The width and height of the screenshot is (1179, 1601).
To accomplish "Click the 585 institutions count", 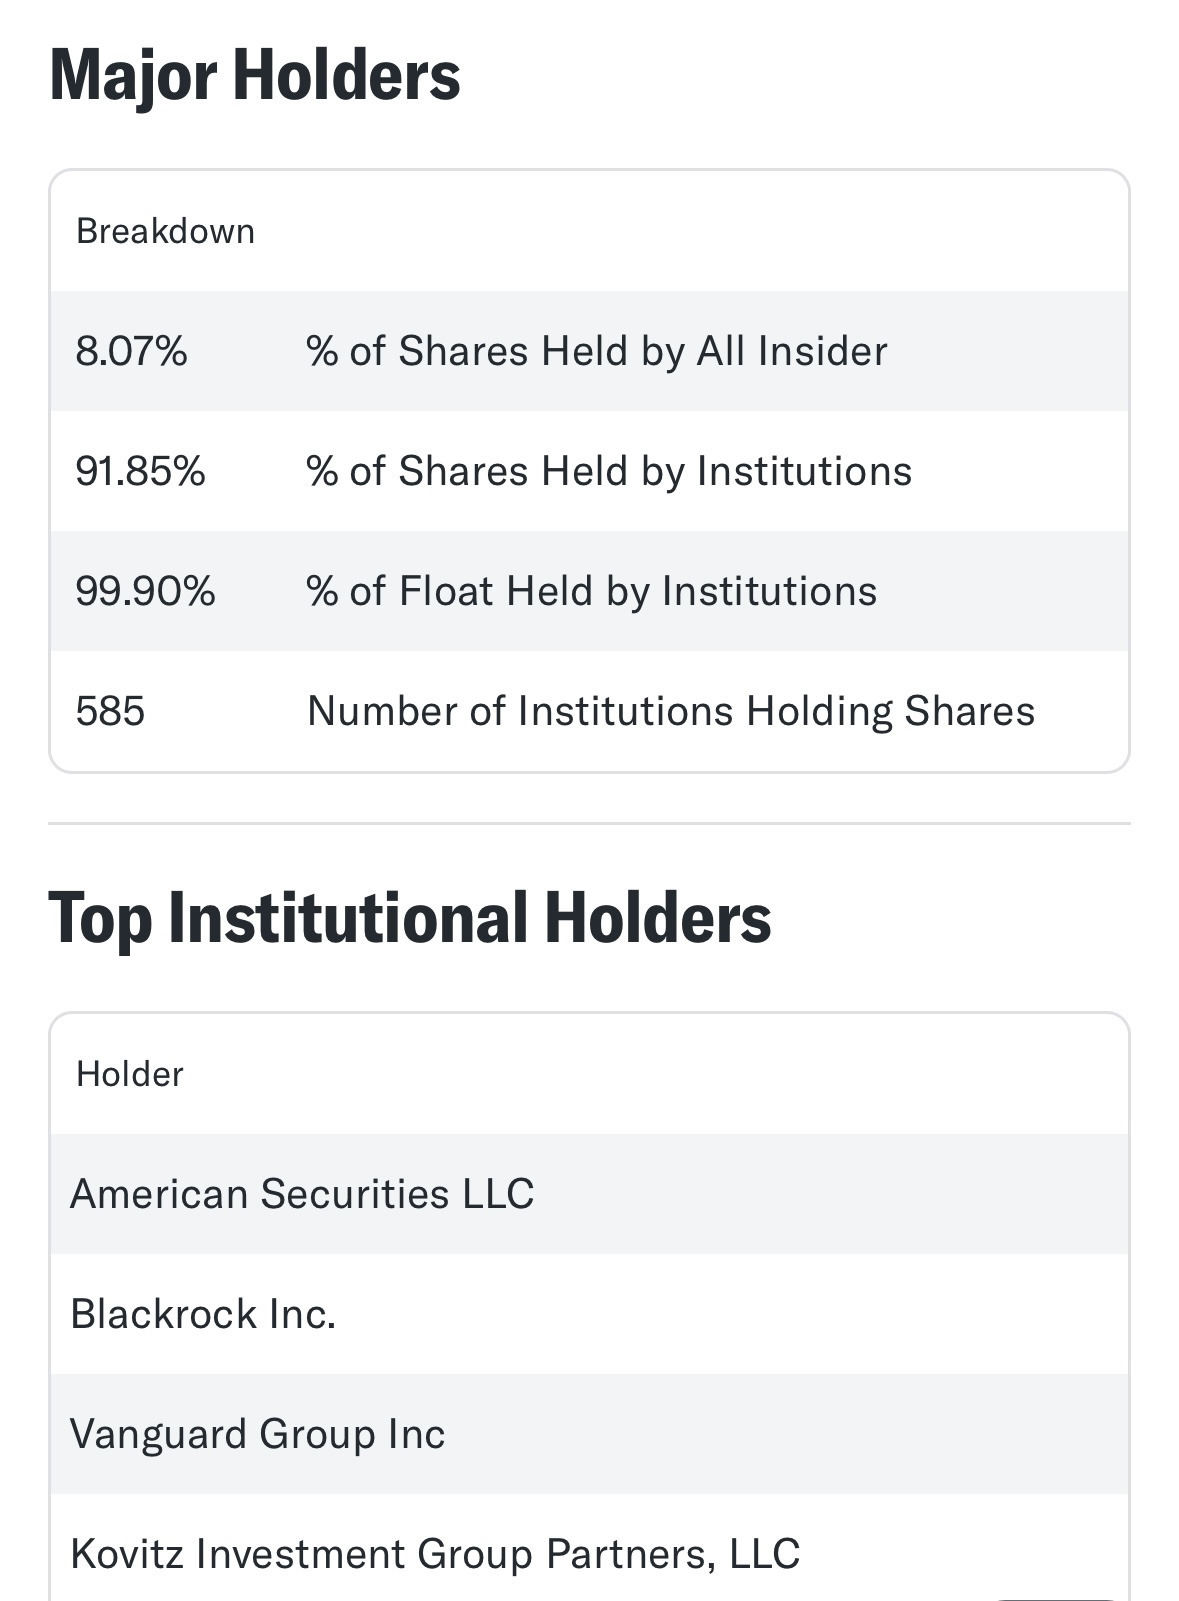I will (110, 711).
